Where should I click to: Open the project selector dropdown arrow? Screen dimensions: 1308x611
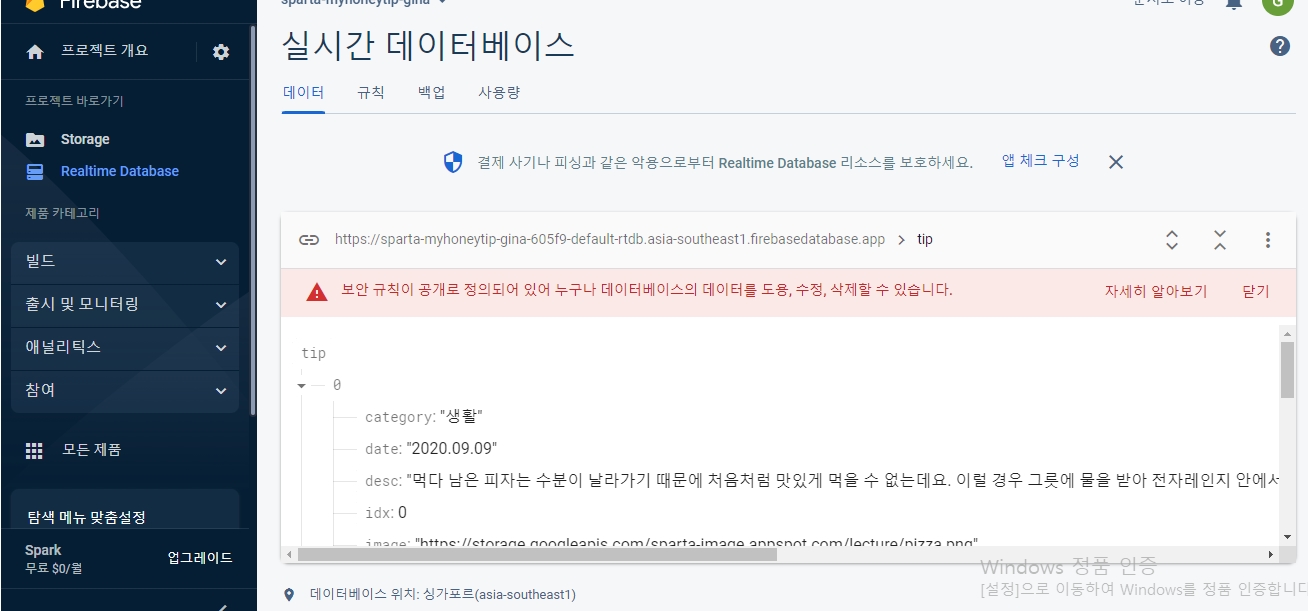pyautogui.click(x=443, y=3)
